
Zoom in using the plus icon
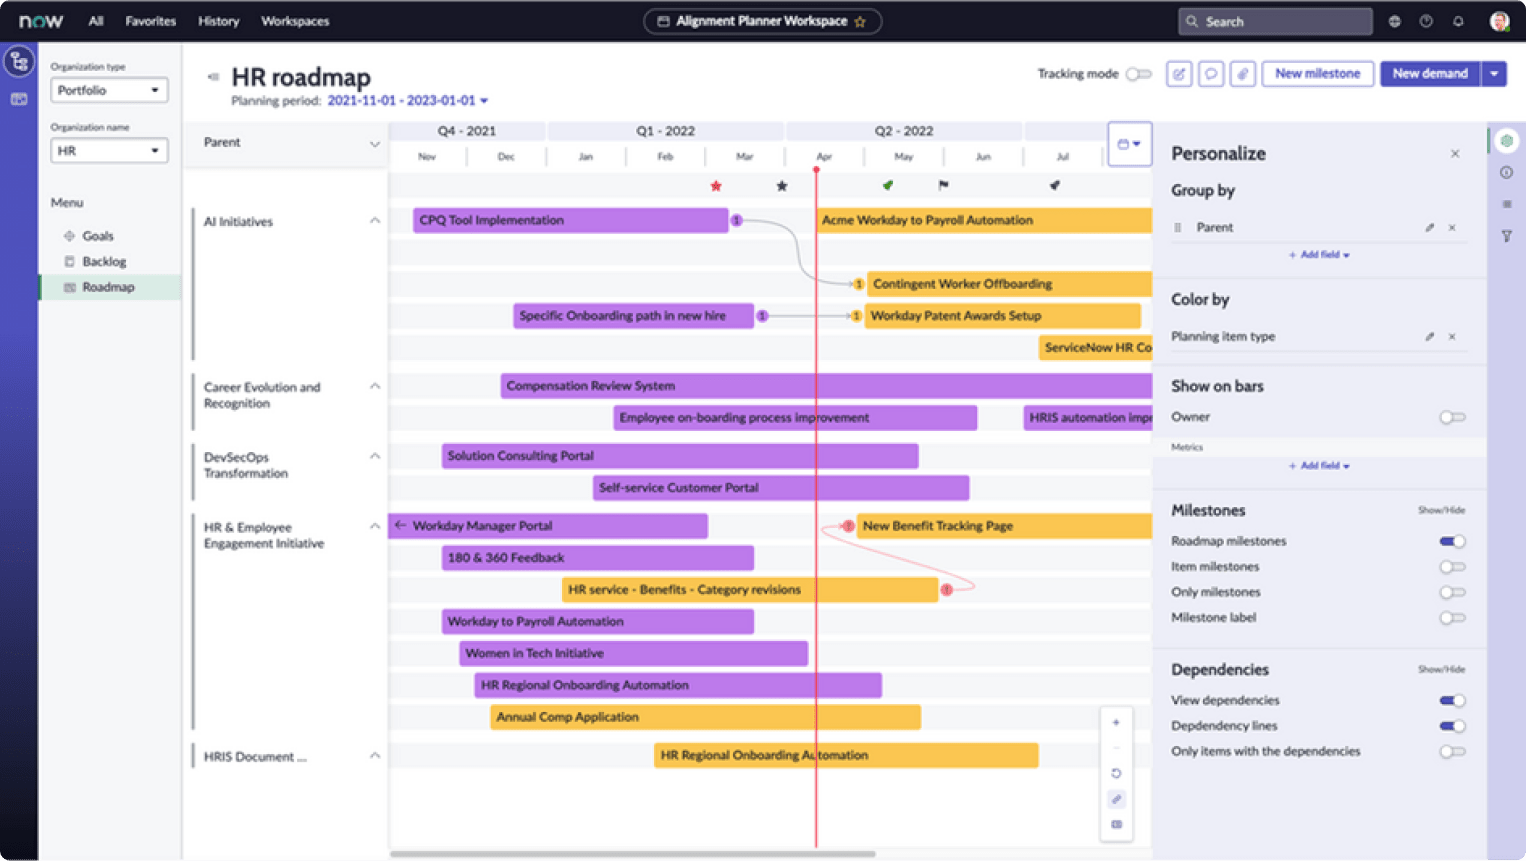1116,721
